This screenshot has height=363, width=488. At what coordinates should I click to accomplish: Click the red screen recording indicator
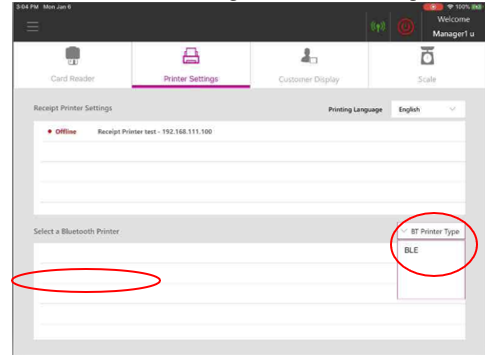pyautogui.click(x=433, y=7)
